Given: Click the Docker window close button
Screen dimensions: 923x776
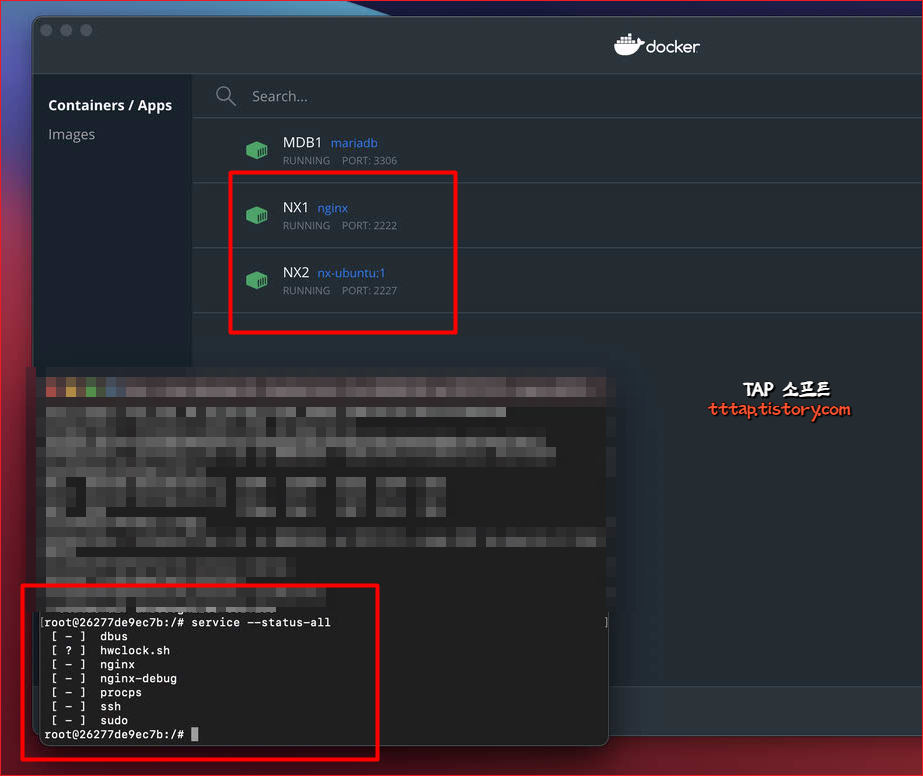Looking at the screenshot, I should point(47,30).
